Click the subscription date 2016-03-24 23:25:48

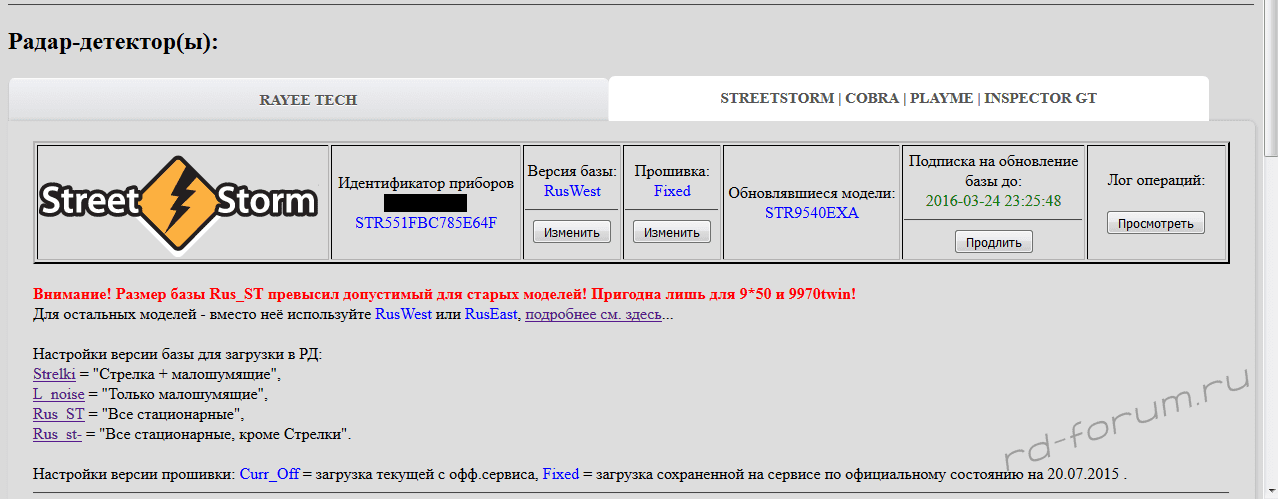[x=993, y=200]
